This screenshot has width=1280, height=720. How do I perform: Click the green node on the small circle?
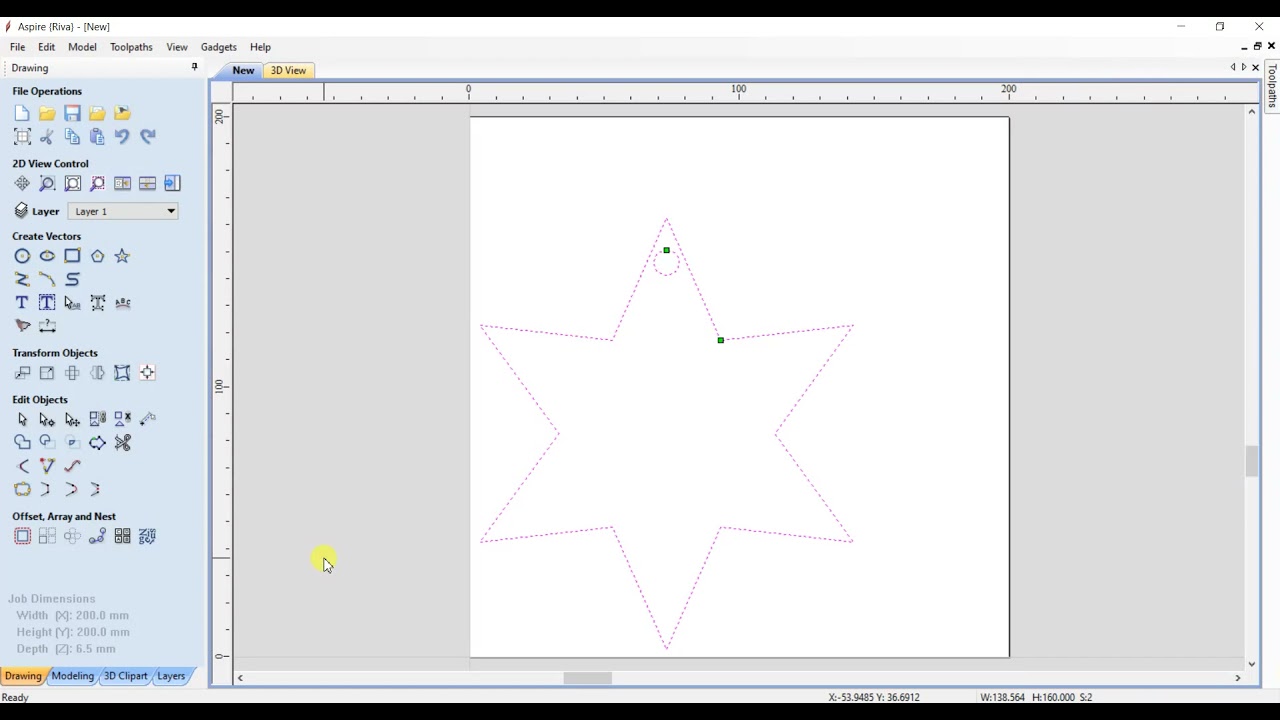pos(666,250)
